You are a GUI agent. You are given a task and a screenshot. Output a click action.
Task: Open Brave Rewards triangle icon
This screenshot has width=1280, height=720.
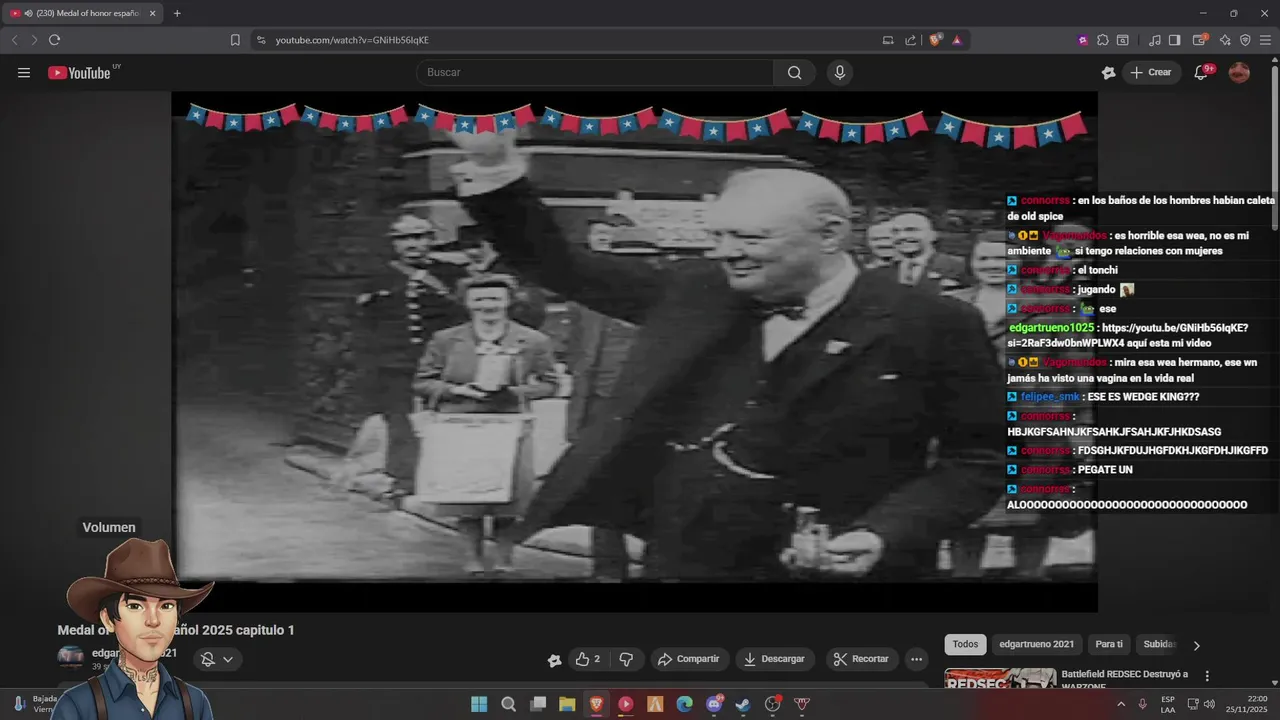pos(957,40)
